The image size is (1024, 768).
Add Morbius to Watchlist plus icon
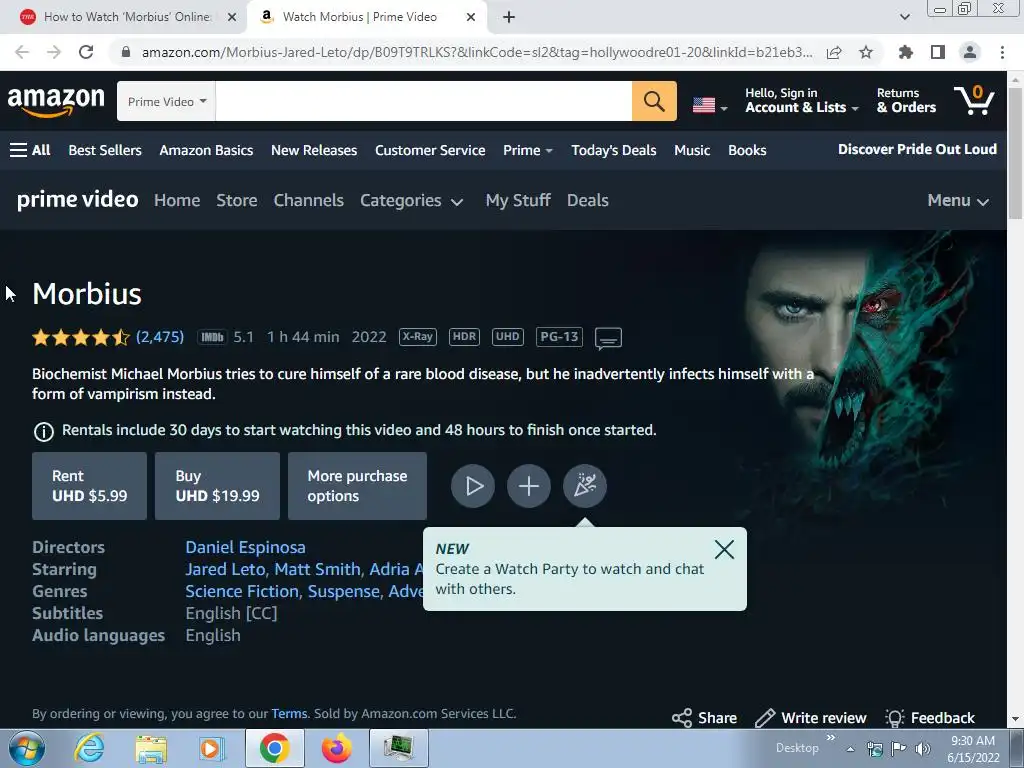[528, 486]
